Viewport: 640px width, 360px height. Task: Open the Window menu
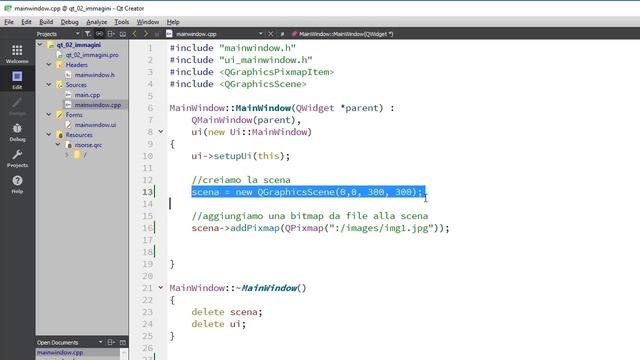click(148, 22)
